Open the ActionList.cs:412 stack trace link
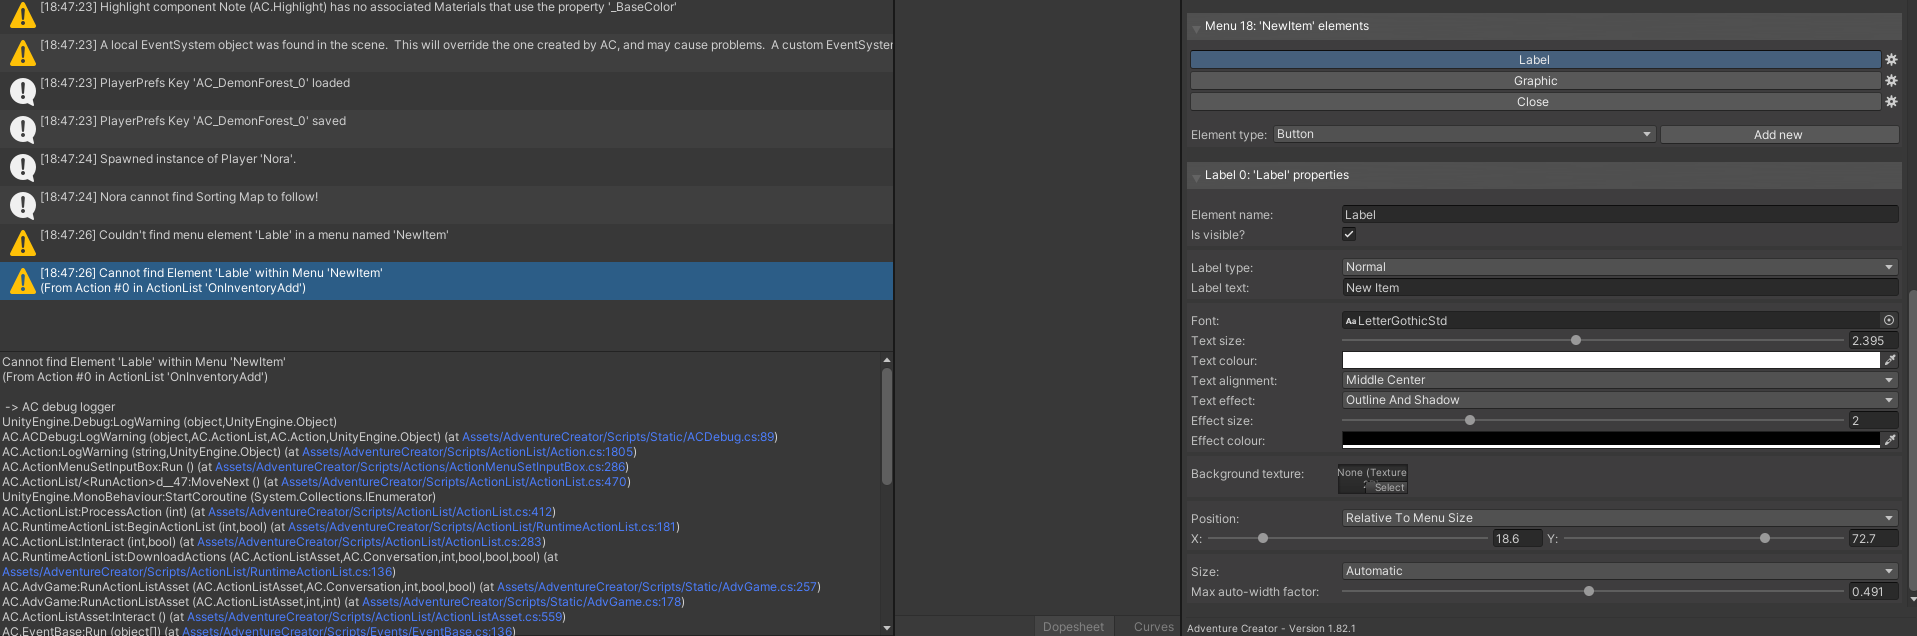Viewport: 1917px width, 636px height. (x=380, y=512)
